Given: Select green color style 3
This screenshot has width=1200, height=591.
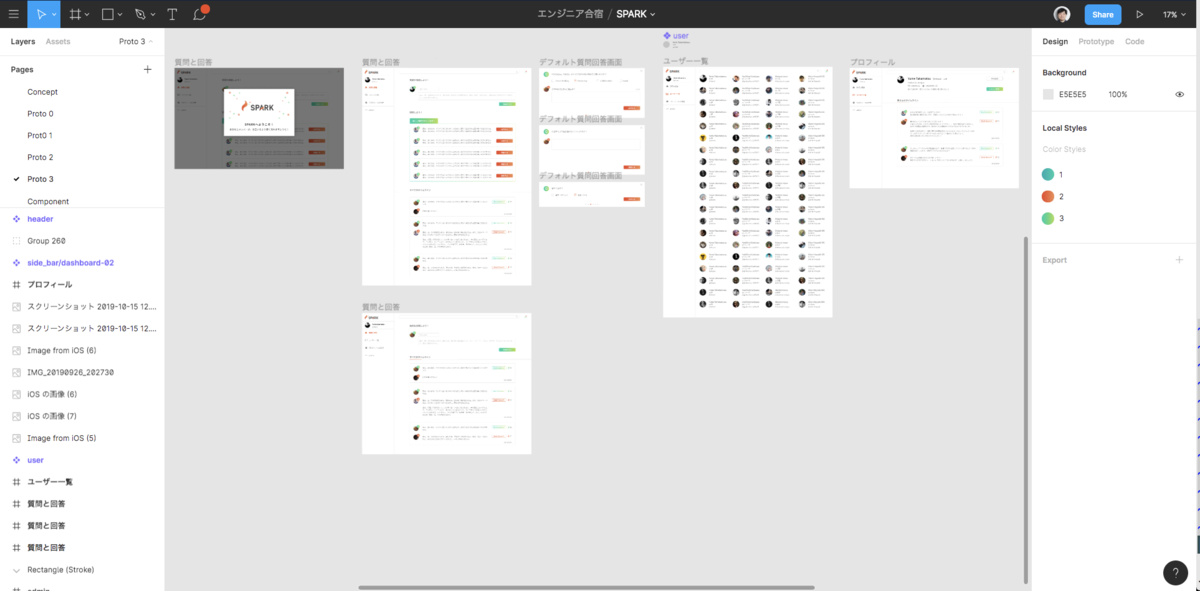Looking at the screenshot, I should [1048, 218].
